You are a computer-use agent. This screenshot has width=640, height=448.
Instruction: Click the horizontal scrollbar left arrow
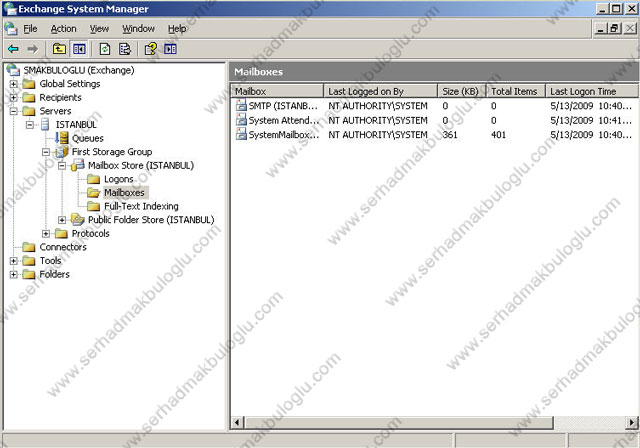237,422
